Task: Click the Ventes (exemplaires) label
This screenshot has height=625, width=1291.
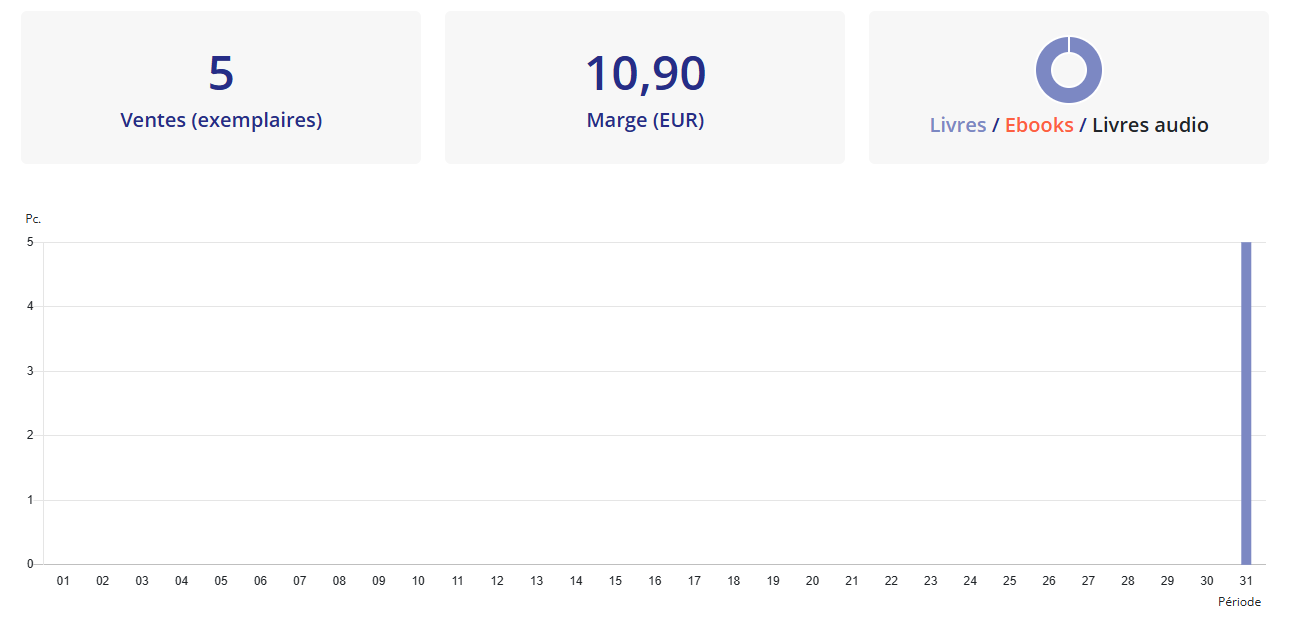Action: click(221, 120)
